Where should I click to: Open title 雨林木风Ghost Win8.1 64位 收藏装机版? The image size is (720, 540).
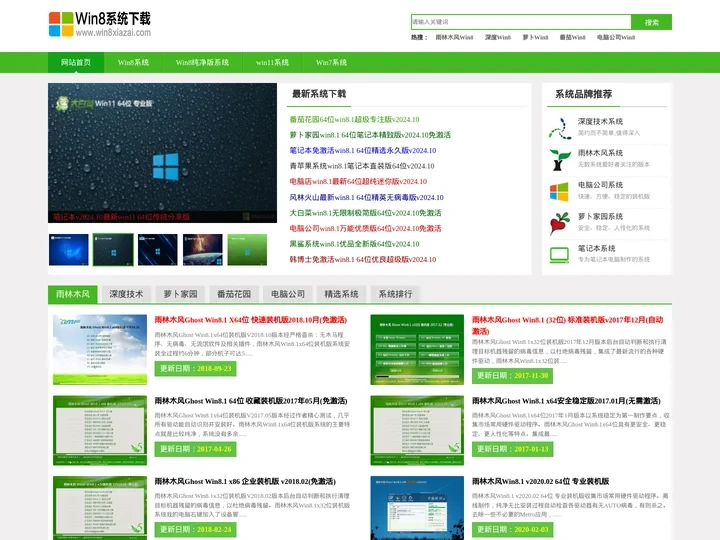[251, 401]
